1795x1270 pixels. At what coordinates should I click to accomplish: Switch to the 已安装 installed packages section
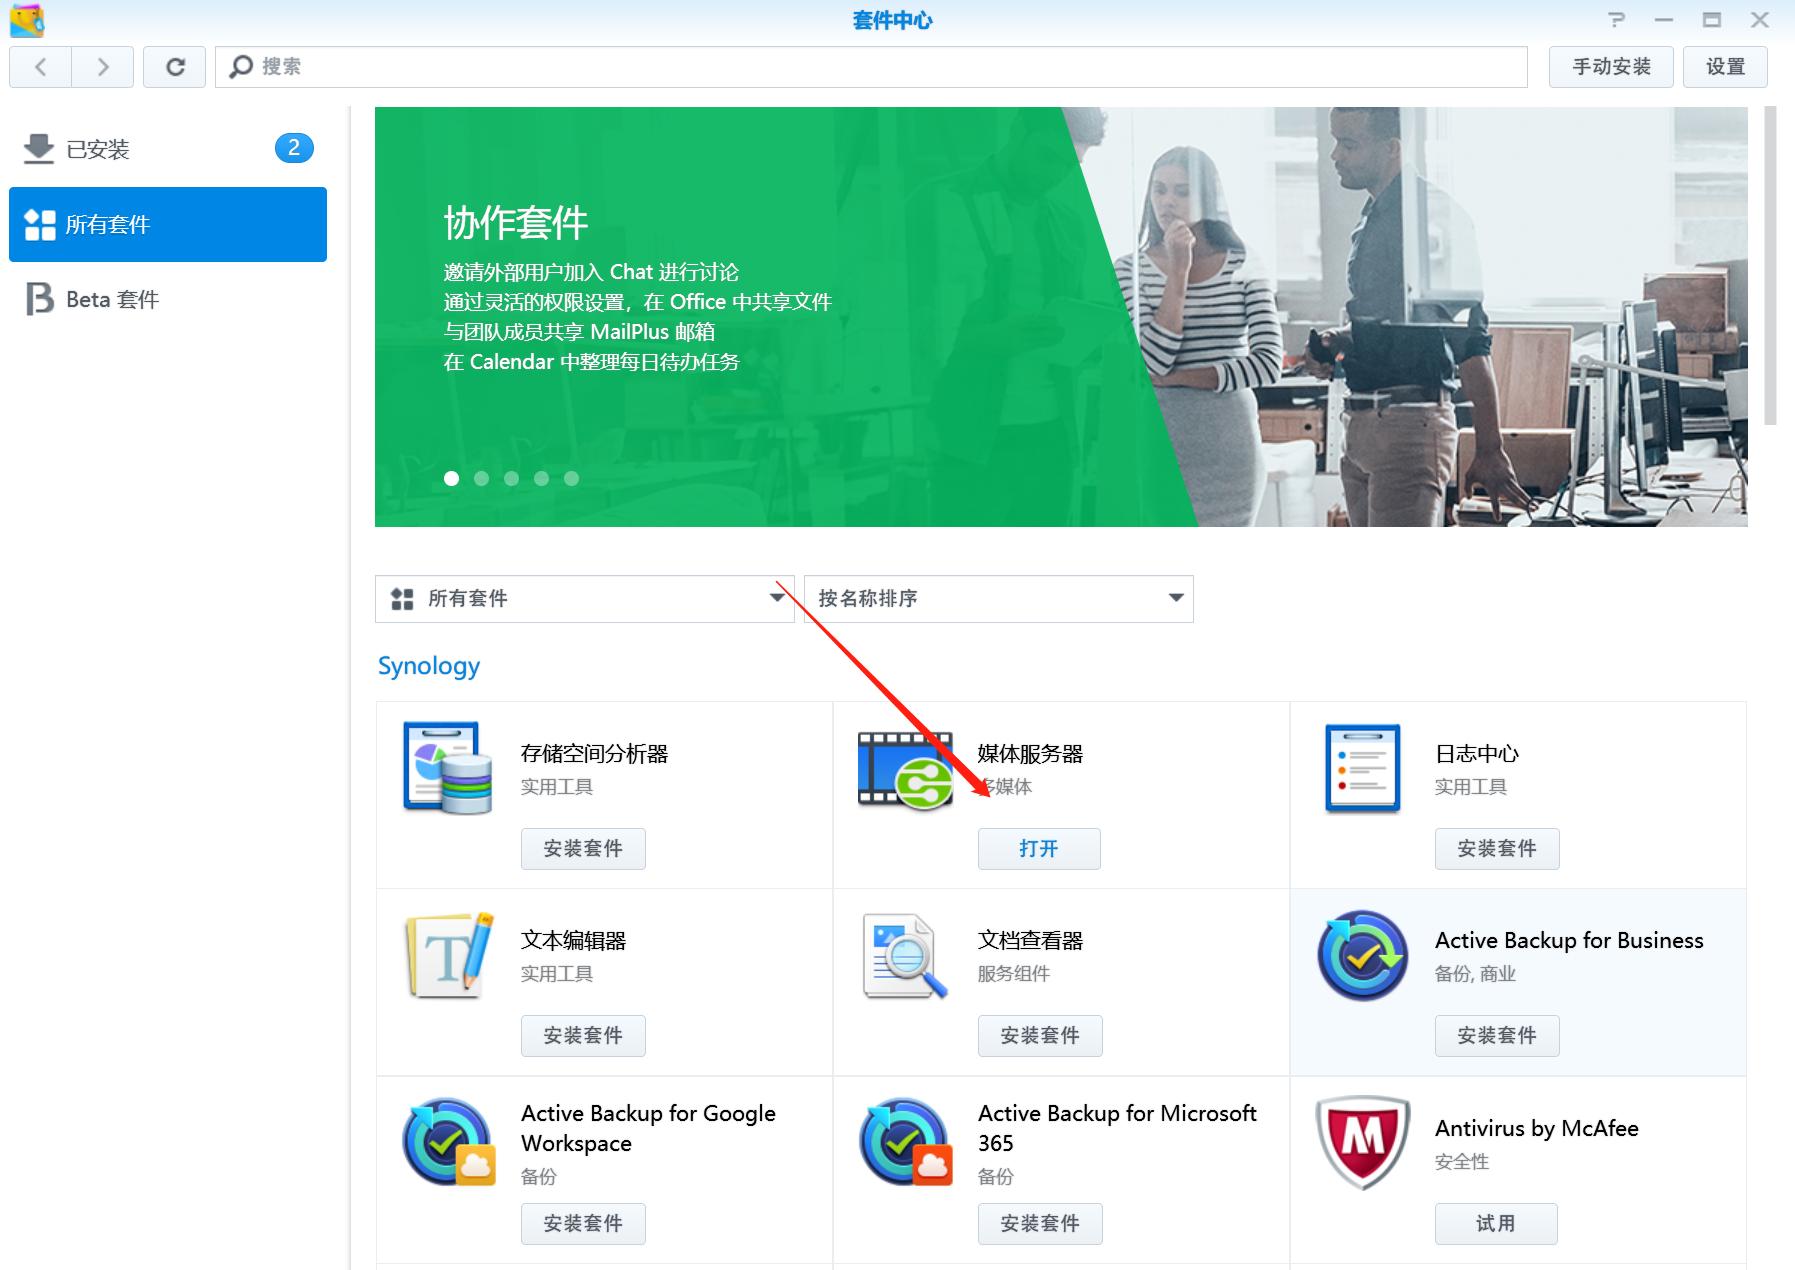point(101,148)
